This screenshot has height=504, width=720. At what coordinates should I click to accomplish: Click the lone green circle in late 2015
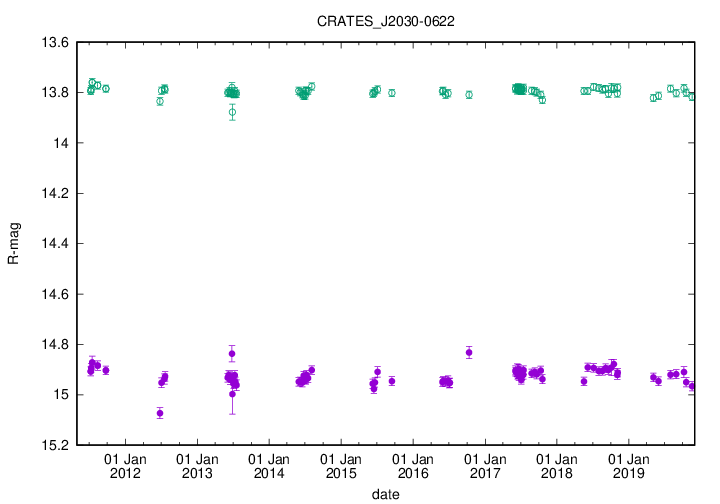(x=392, y=93)
